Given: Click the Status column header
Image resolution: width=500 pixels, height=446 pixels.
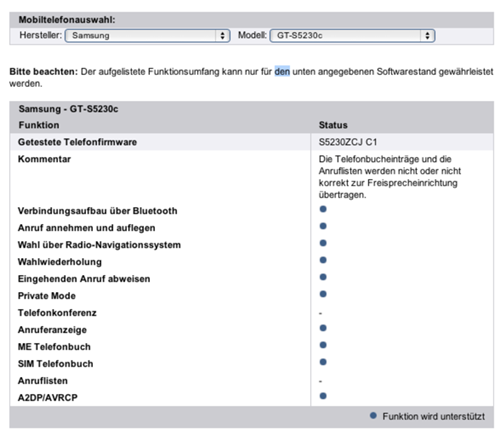Looking at the screenshot, I should tap(333, 125).
